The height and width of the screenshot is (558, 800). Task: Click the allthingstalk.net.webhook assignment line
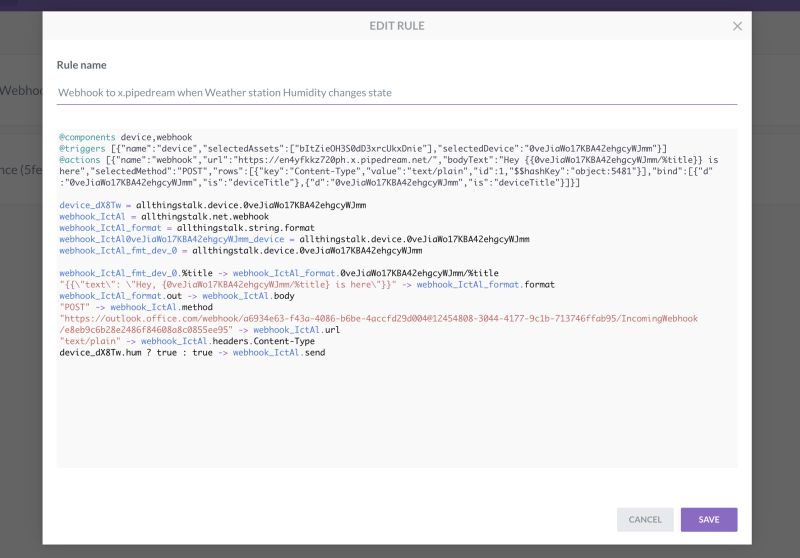(x=164, y=216)
